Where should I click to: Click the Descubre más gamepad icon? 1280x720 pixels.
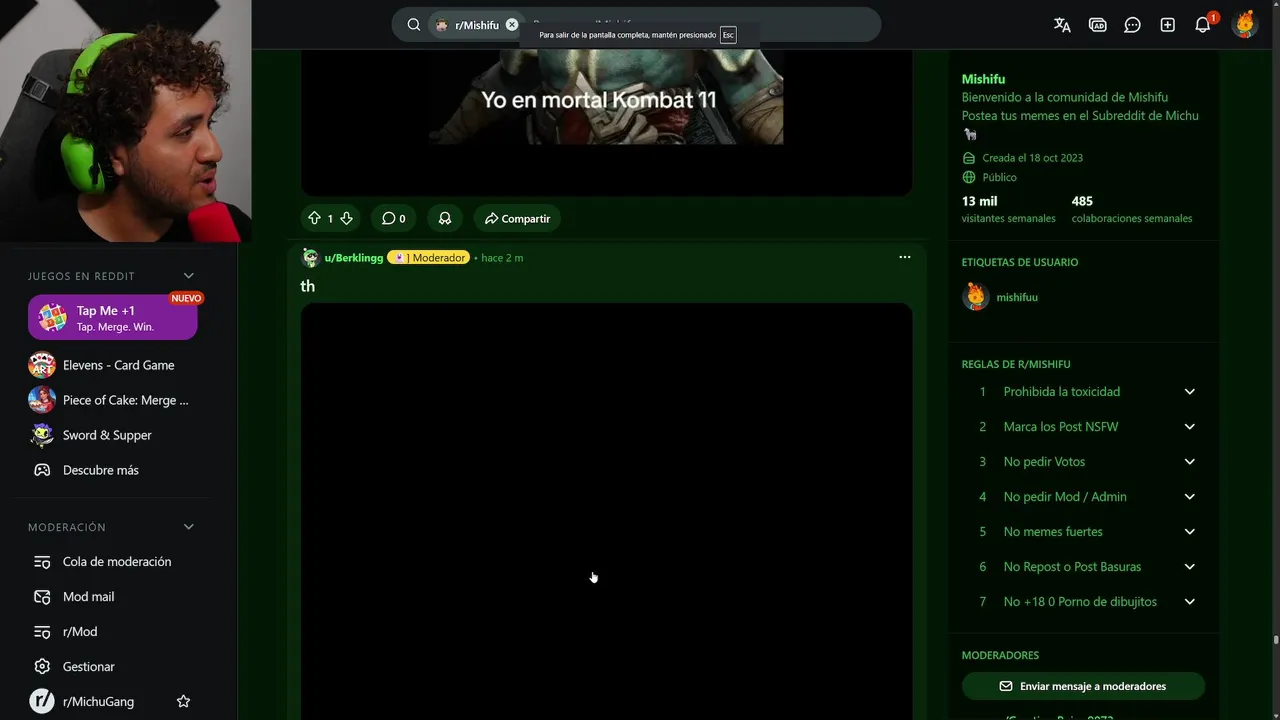[42, 470]
